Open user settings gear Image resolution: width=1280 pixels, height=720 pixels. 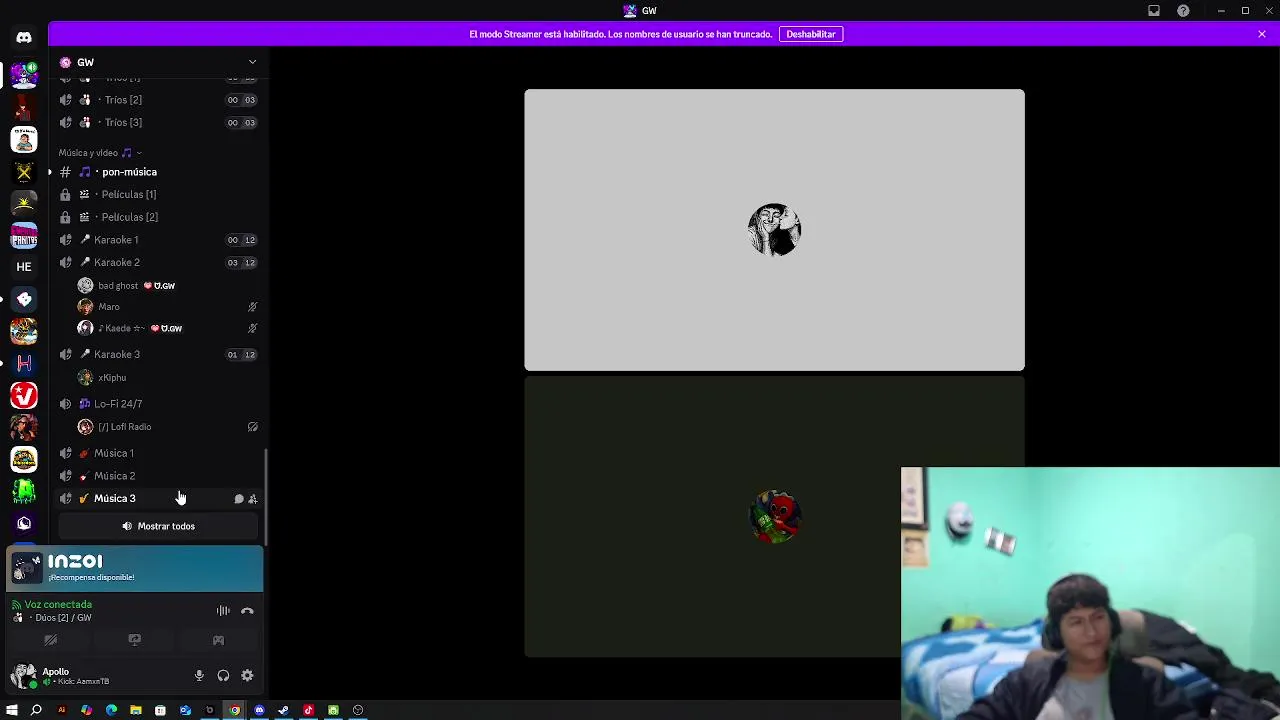click(x=247, y=676)
